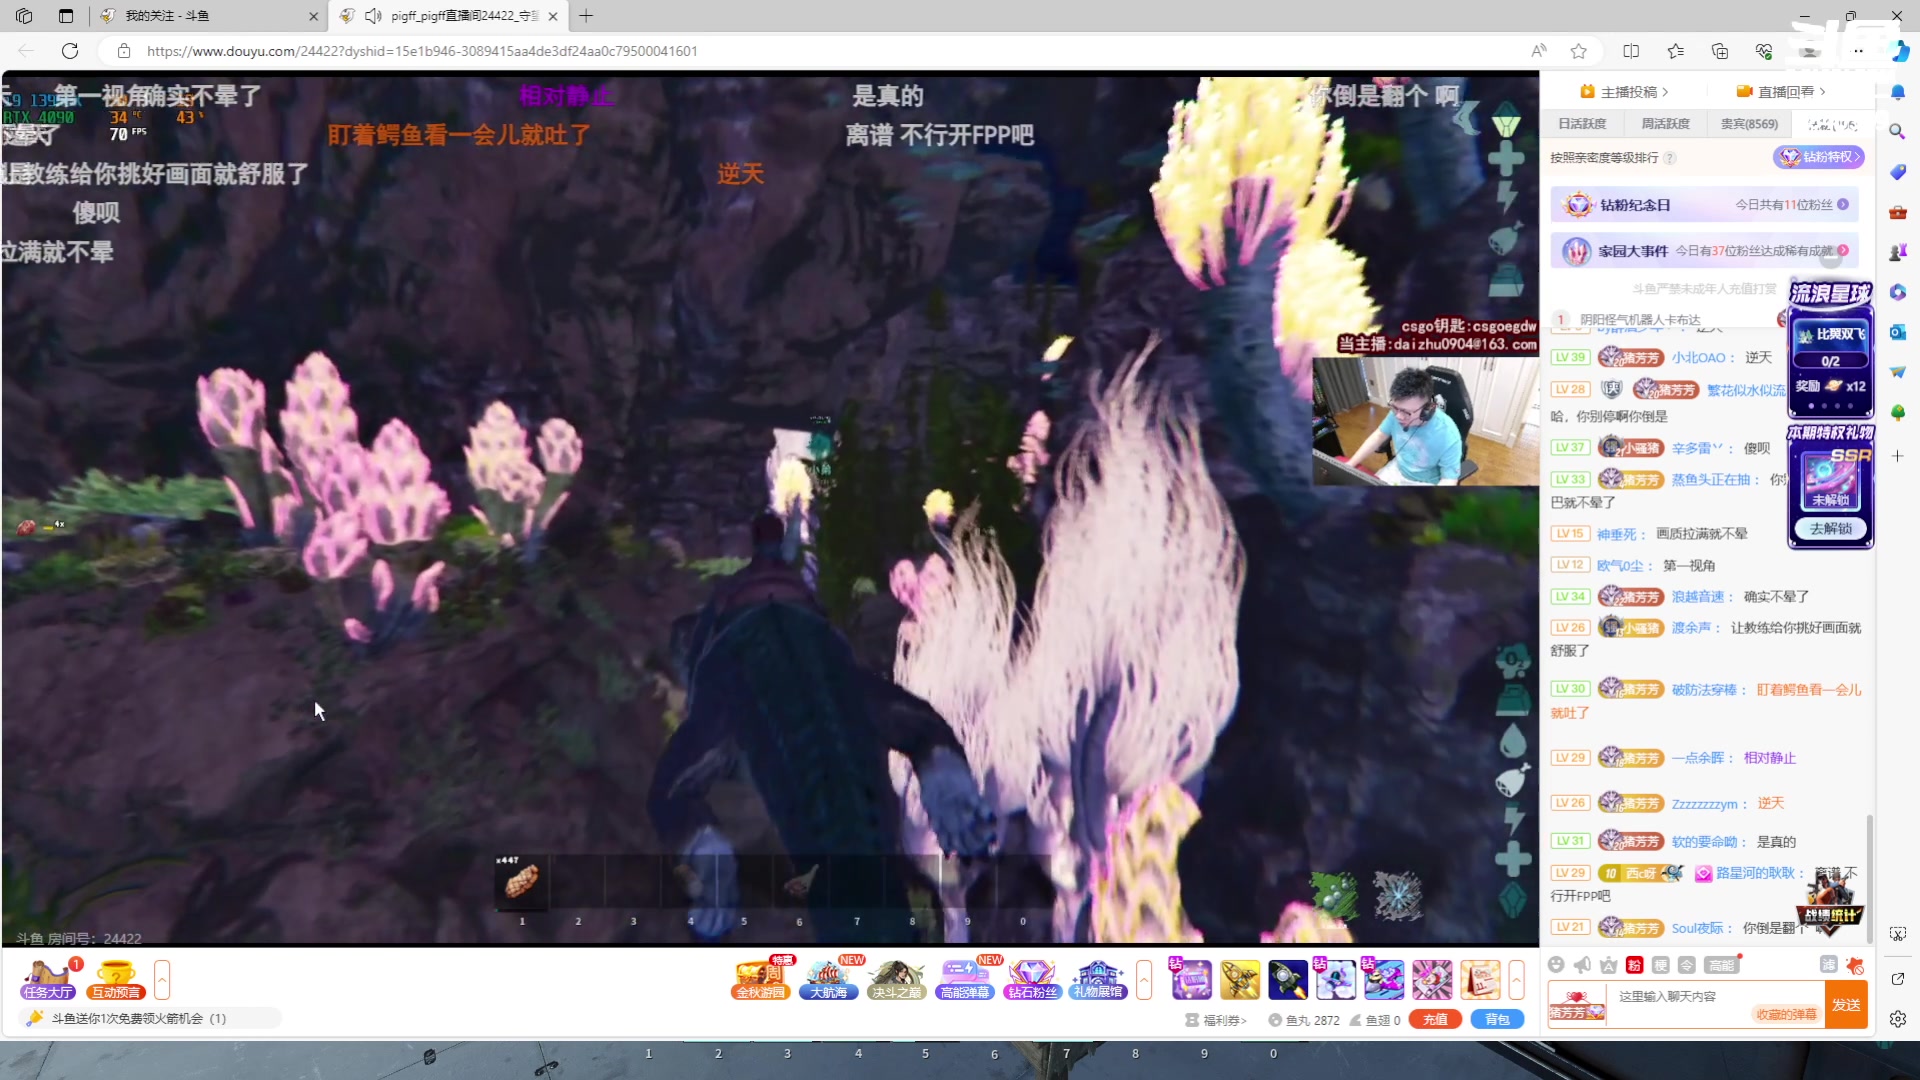Open Edge sidebar games chess icon
Image resolution: width=1920 pixels, height=1080 pixels.
point(1898,252)
